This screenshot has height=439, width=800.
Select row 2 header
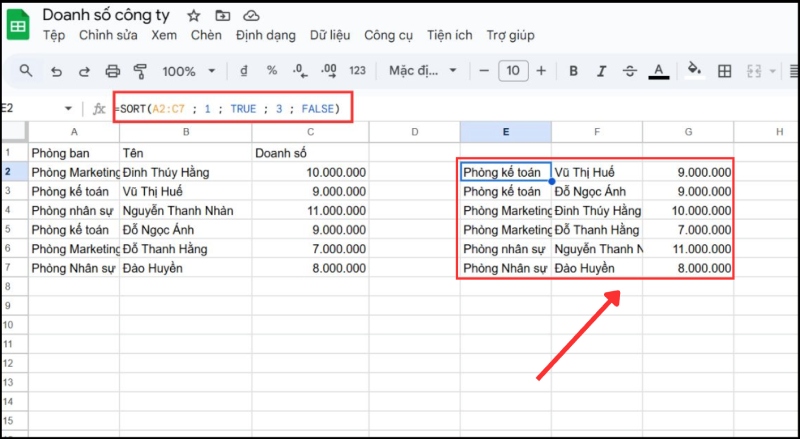14,172
